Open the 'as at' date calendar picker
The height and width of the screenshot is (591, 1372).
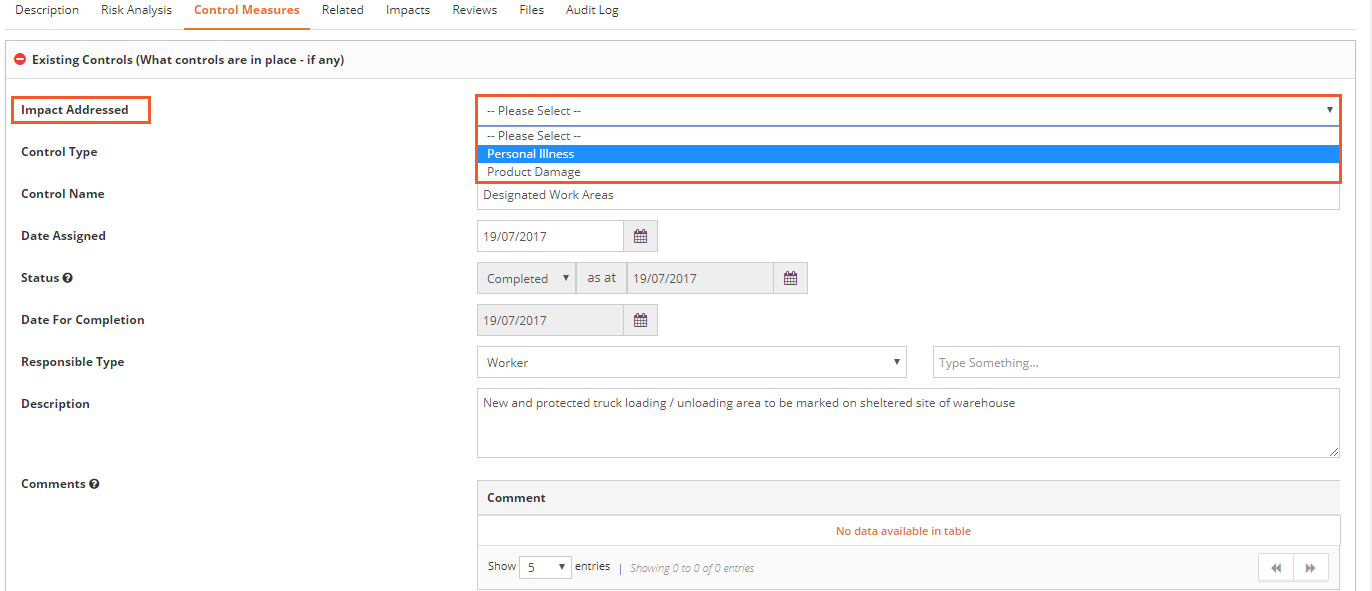tap(790, 277)
